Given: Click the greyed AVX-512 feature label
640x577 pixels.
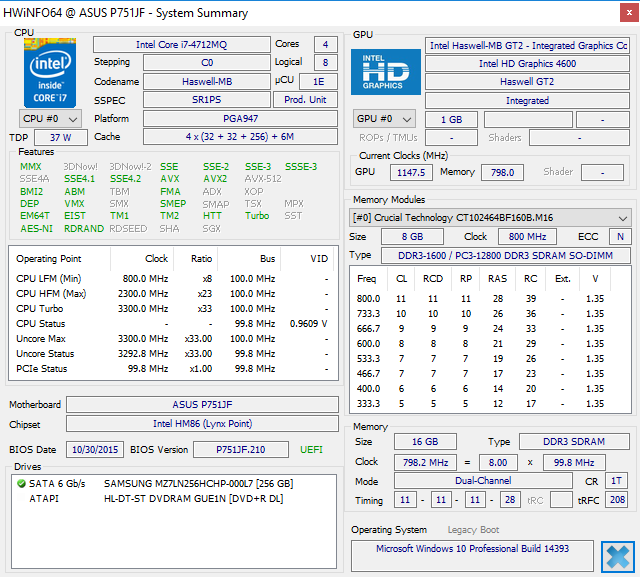Looking at the screenshot, I should [263, 179].
